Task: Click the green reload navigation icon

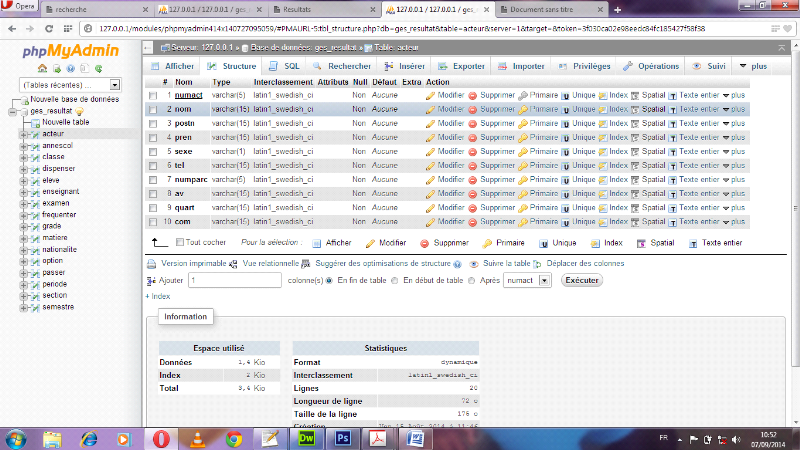Action: [98, 68]
